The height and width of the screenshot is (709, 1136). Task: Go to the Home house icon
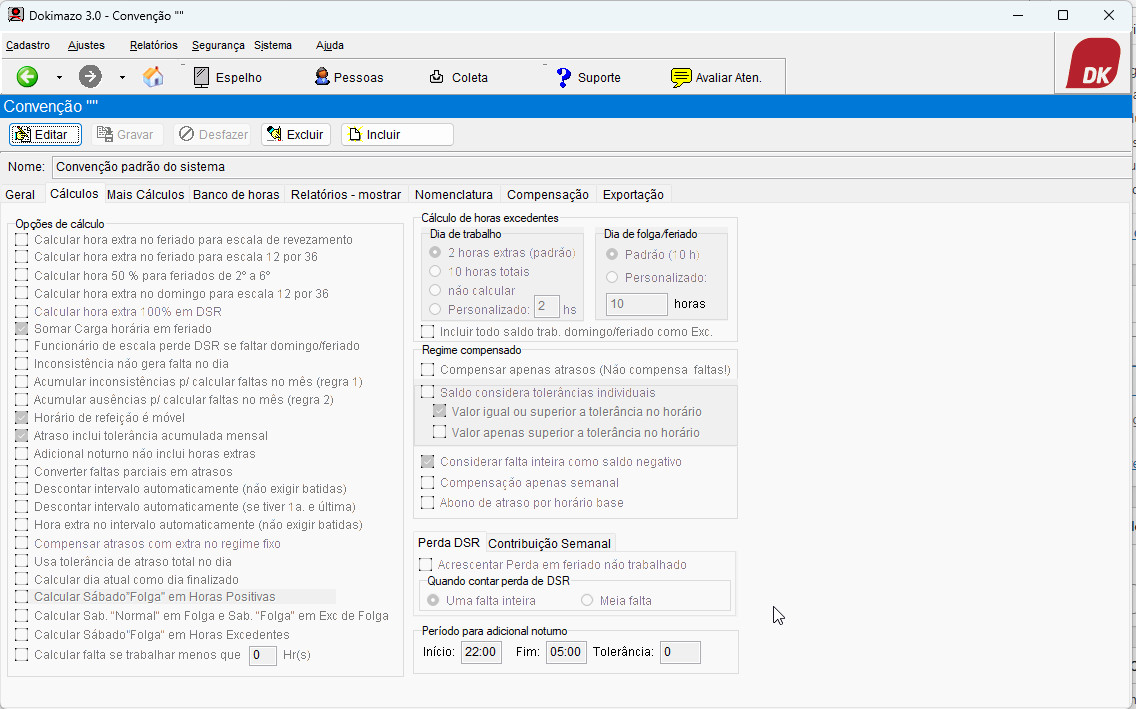(153, 77)
